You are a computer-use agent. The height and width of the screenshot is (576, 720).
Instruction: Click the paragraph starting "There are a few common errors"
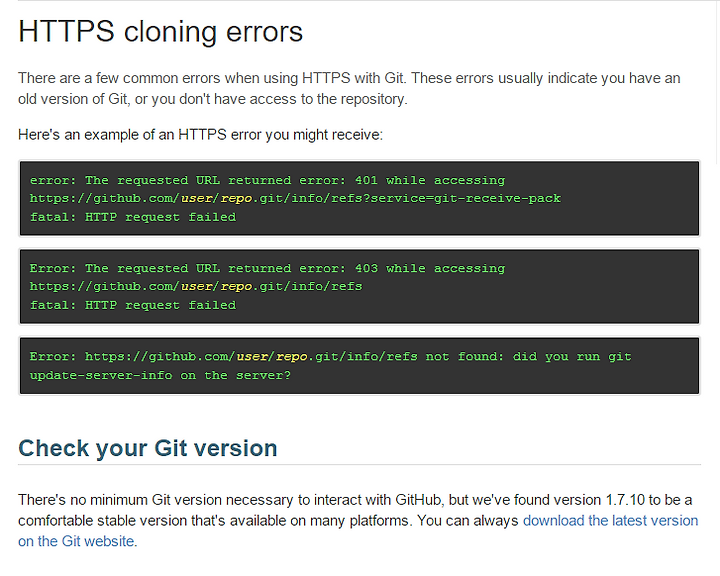click(x=349, y=88)
